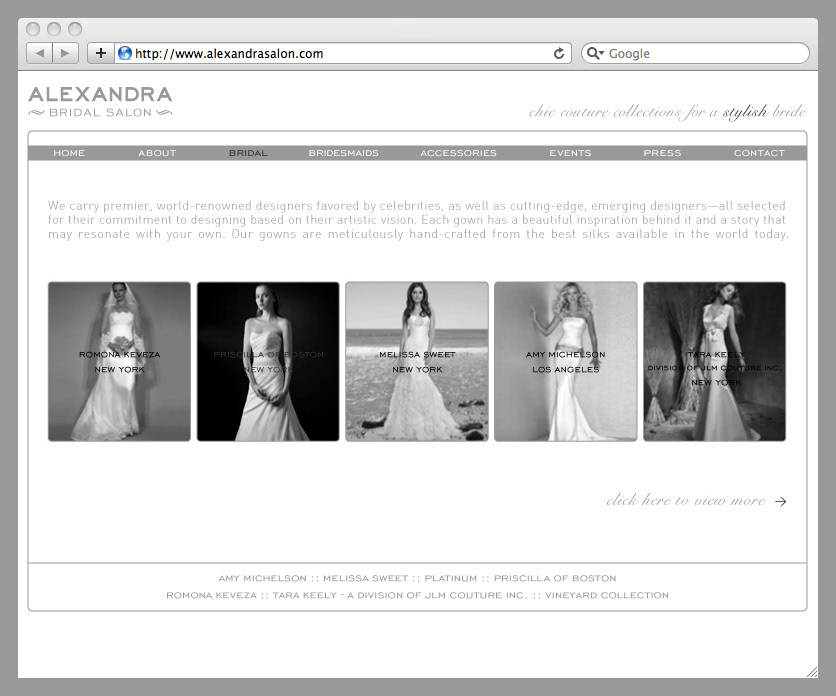This screenshot has height=696, width=836.
Task: Add bookmark with the plus button
Action: [x=101, y=53]
